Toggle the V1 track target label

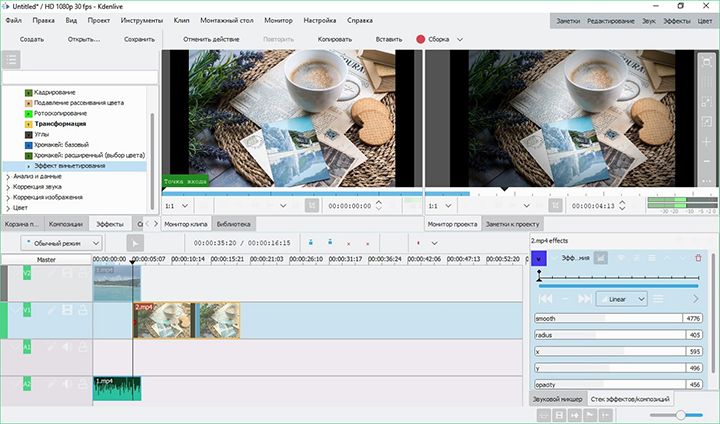pos(27,311)
